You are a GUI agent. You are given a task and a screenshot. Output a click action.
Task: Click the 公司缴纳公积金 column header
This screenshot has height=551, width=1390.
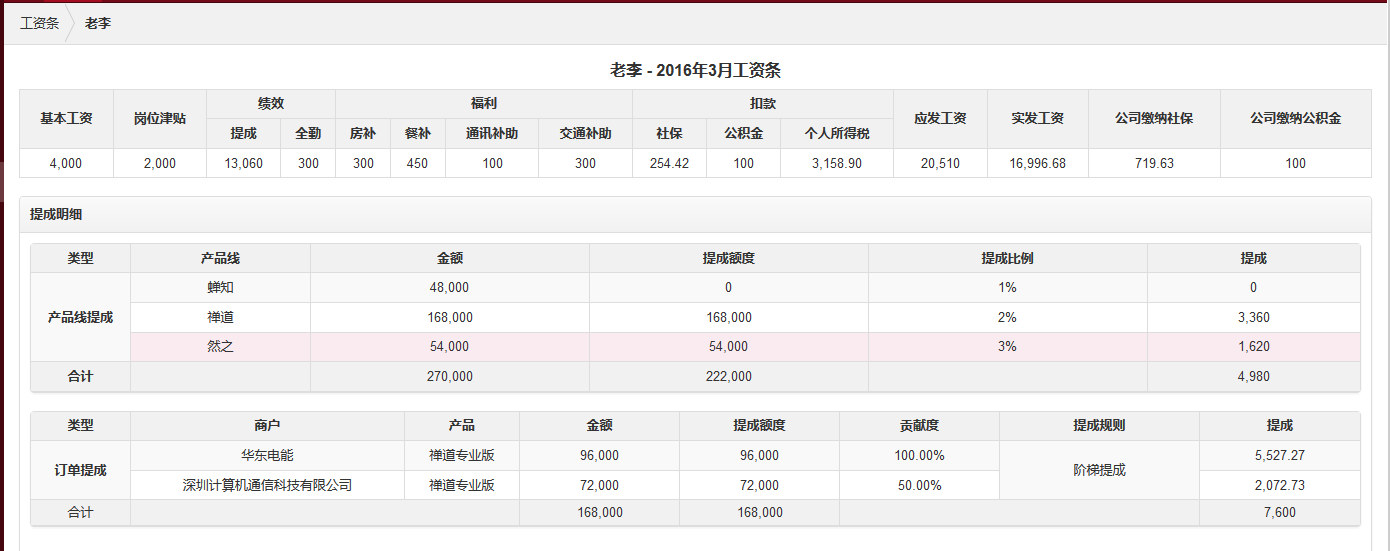1295,118
